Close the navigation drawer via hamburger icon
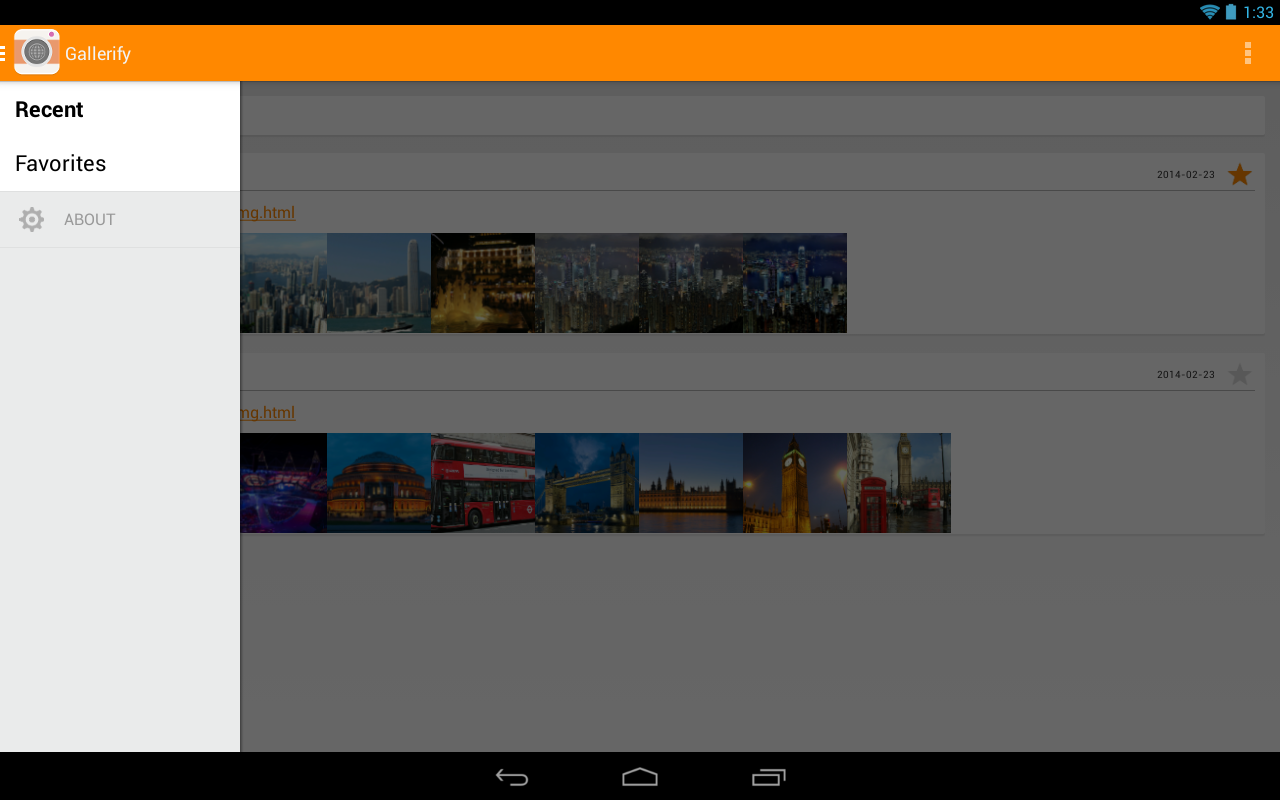Screen dimensions: 1280x800 3,53
